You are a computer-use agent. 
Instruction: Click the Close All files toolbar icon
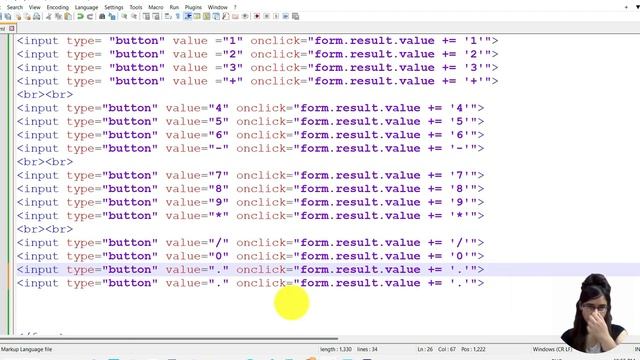click(x=27, y=16)
